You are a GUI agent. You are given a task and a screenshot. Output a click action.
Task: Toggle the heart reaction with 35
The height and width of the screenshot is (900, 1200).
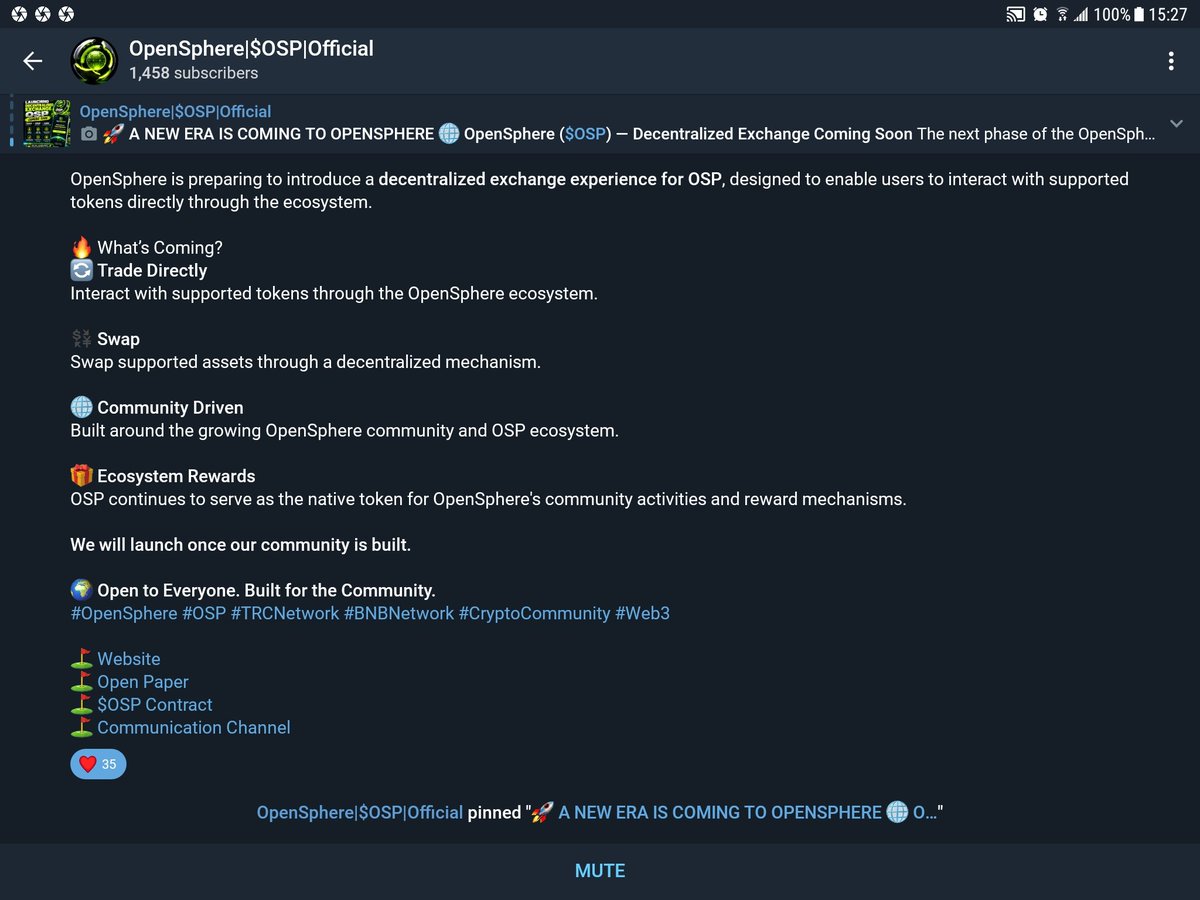point(98,764)
